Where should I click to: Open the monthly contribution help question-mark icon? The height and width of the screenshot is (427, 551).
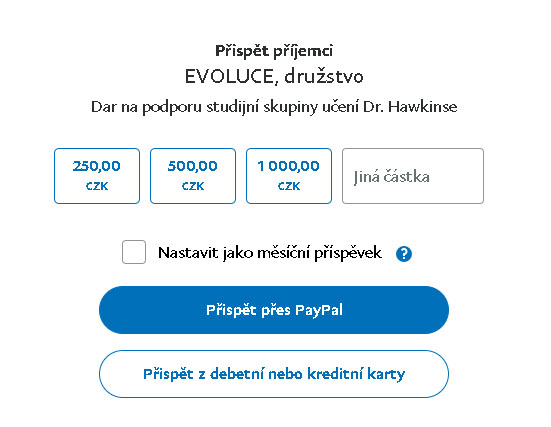point(404,254)
